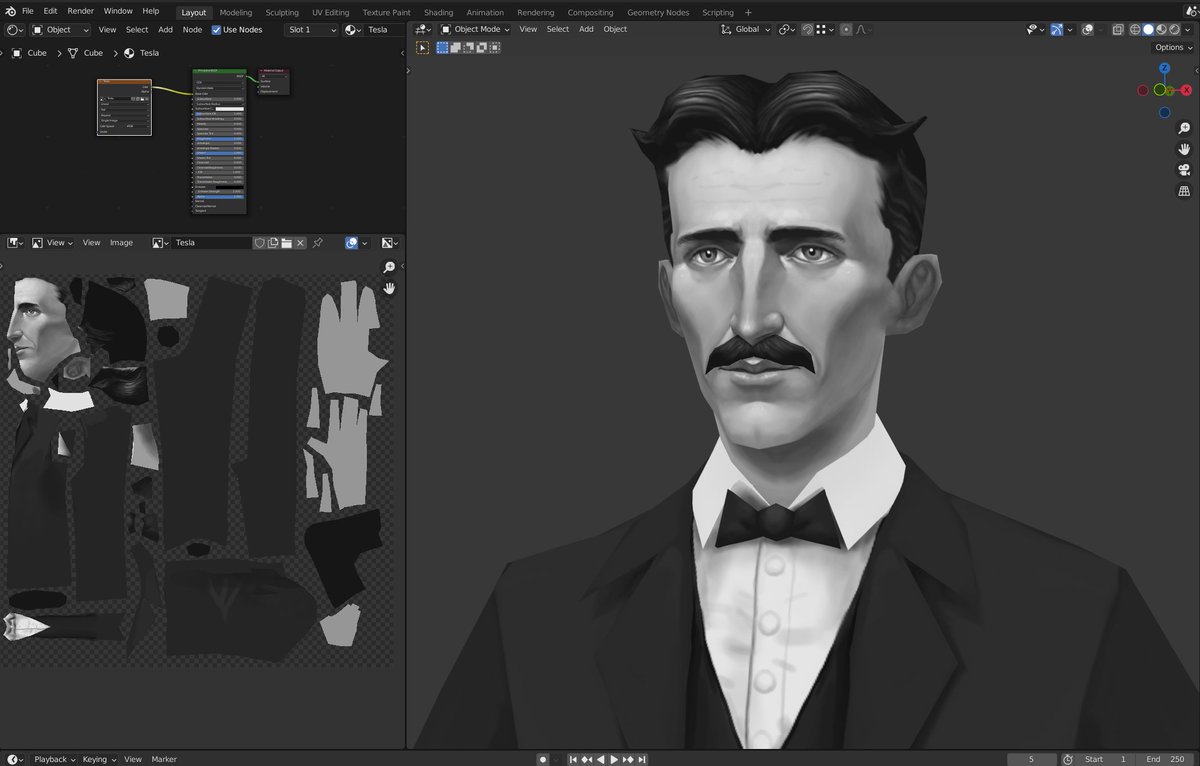This screenshot has width=1200, height=766.
Task: Open the Edit menu
Action: pos(50,11)
